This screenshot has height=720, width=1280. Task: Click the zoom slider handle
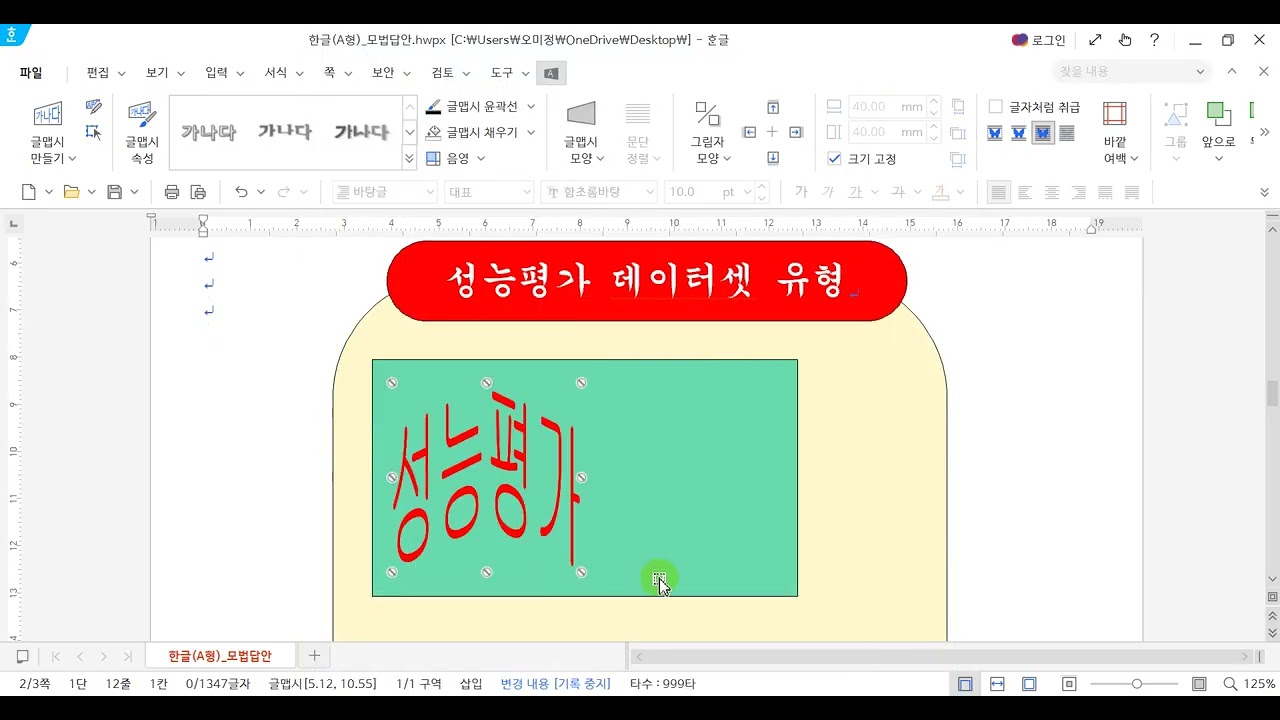[x=1137, y=684]
